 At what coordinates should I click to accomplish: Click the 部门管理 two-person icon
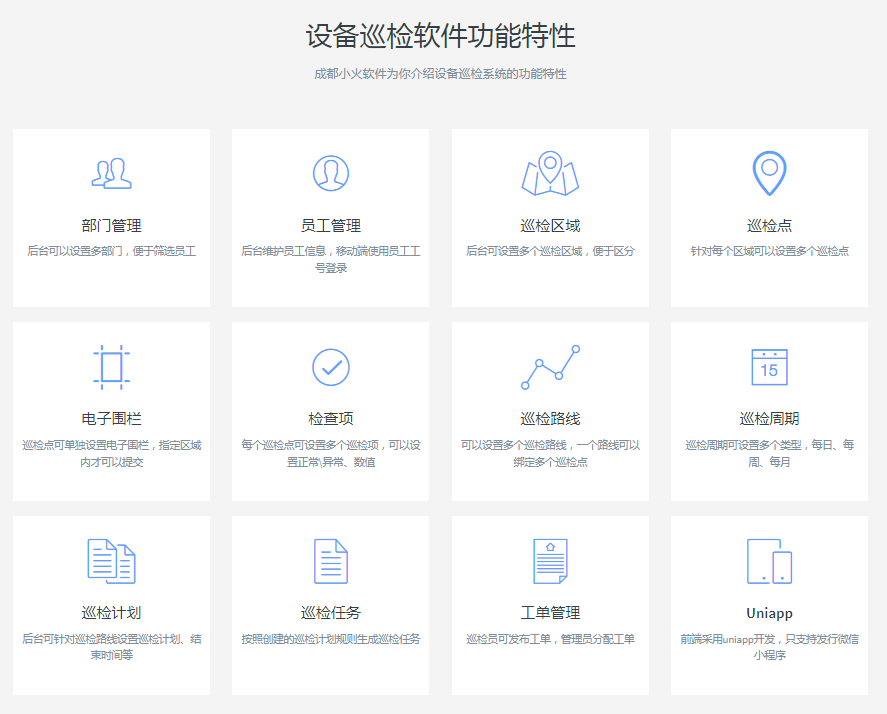click(111, 174)
